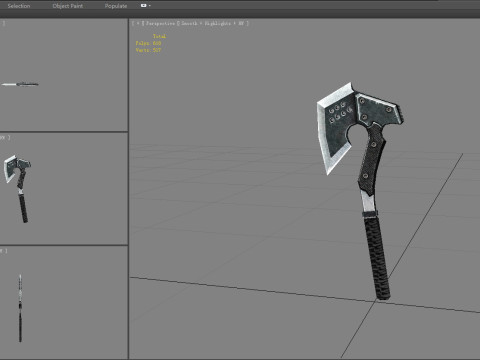
Task: Click the viewport [+] general menu
Action: (138, 23)
